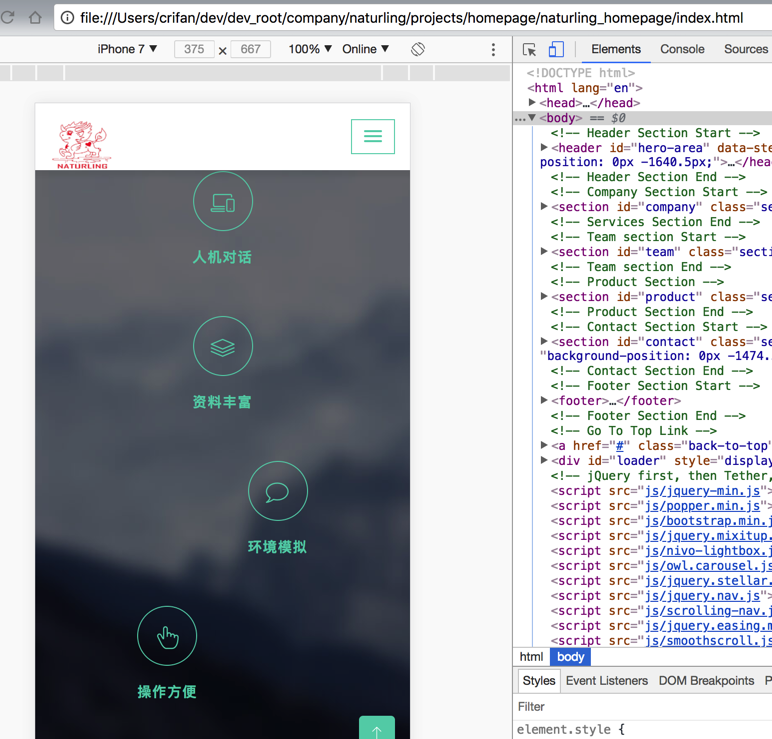
Task: Click the href "#" link value
Action: [620, 446]
